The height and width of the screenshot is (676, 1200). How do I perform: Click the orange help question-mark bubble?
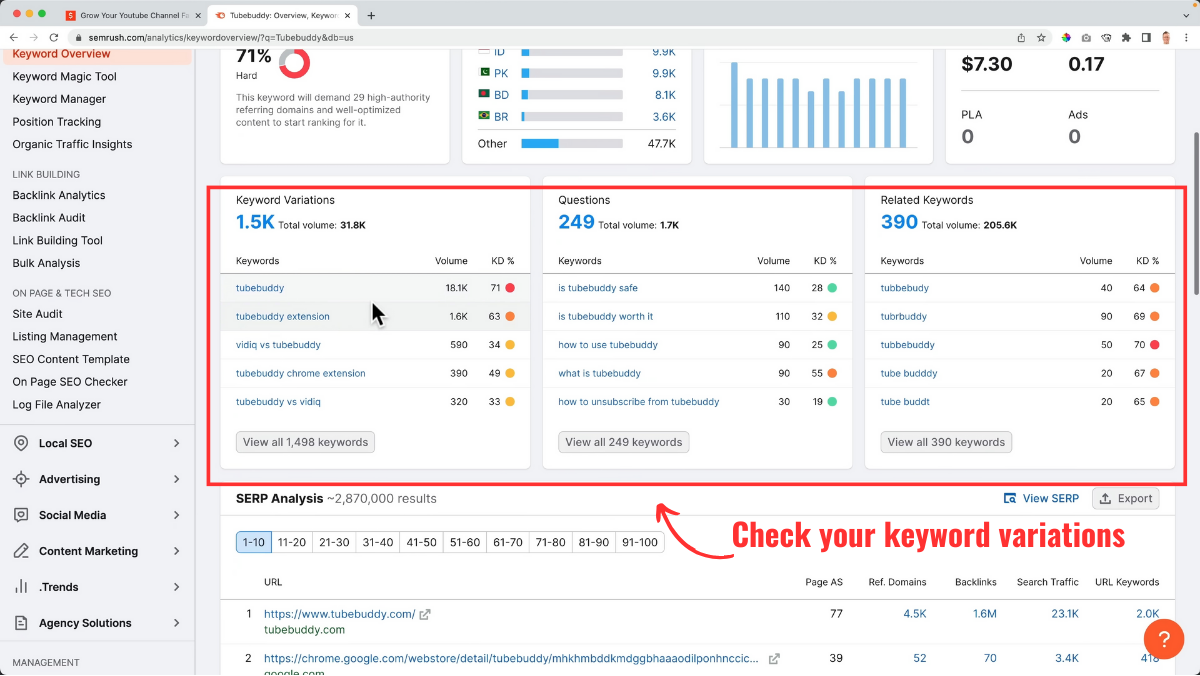tap(1164, 639)
